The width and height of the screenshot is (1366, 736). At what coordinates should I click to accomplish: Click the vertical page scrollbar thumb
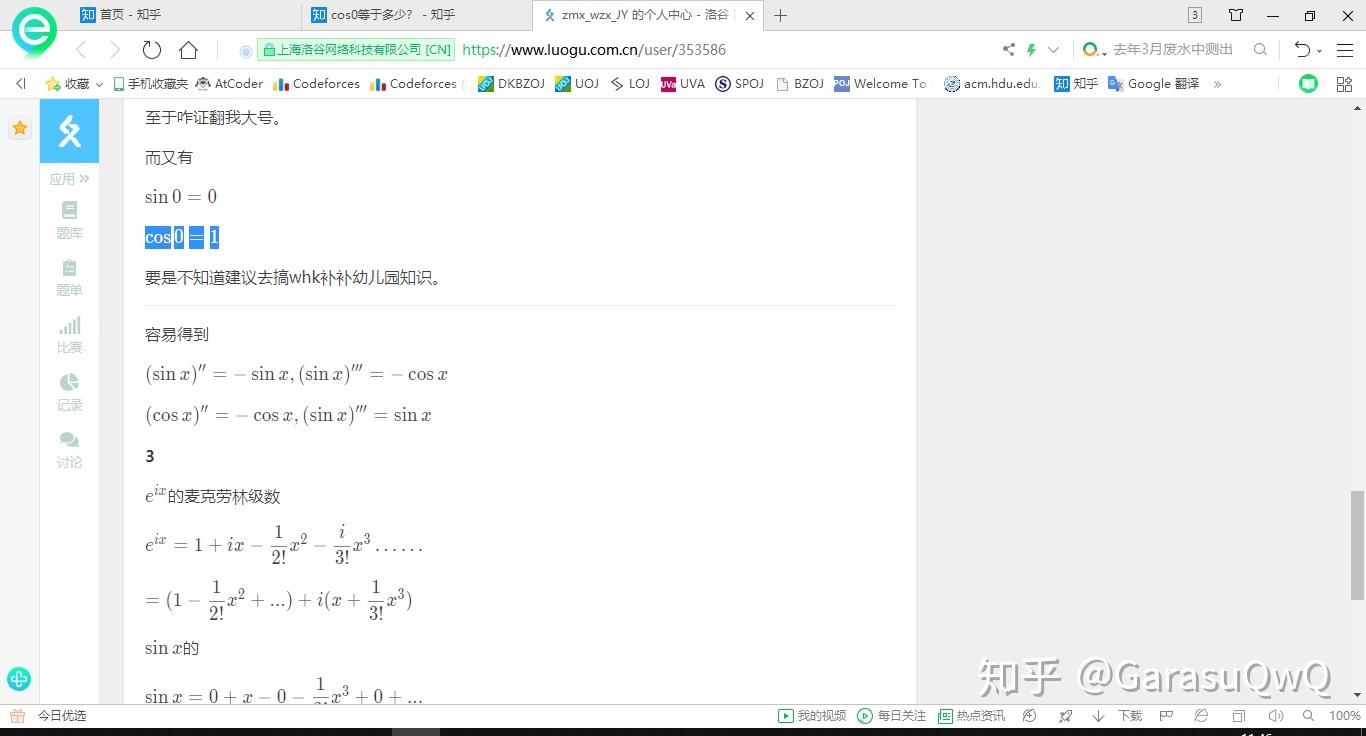click(1357, 545)
